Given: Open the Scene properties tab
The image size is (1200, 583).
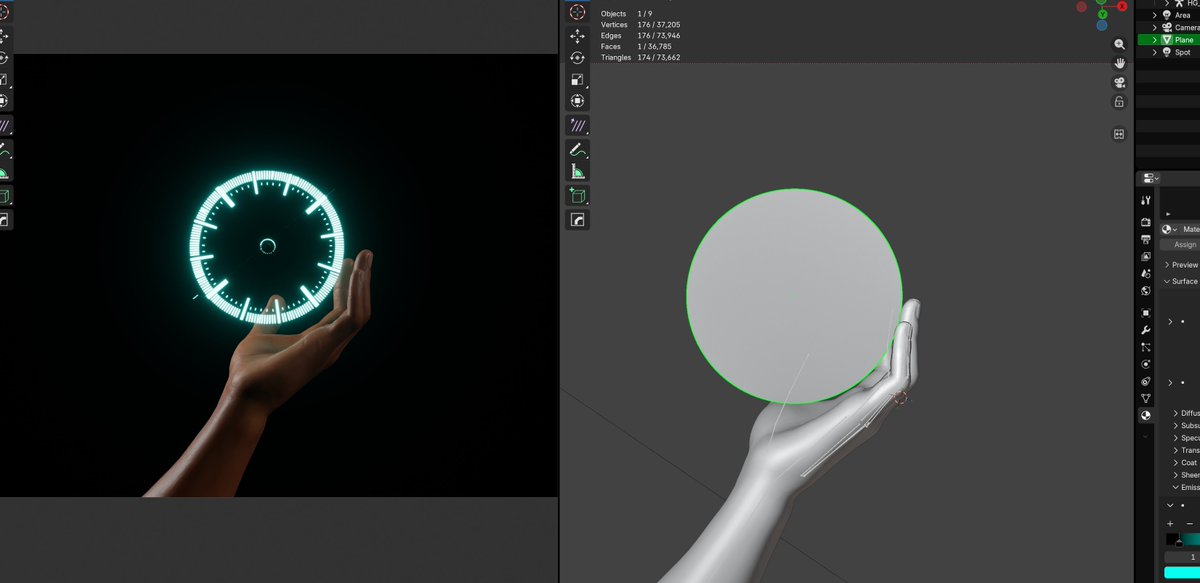Looking at the screenshot, I should [1146, 273].
